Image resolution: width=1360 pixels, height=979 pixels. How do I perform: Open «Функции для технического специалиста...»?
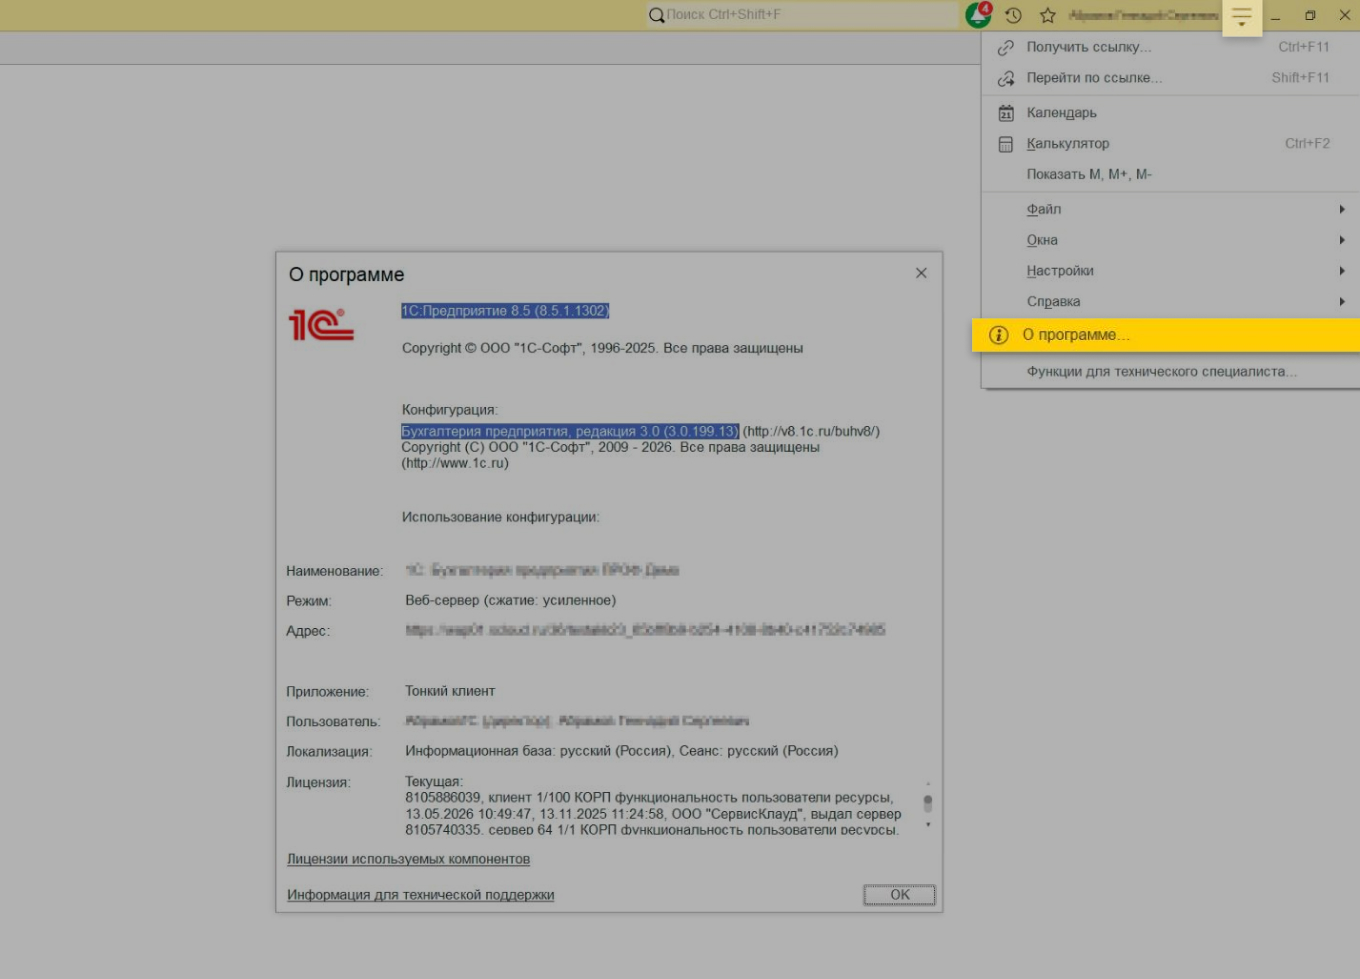click(x=1170, y=372)
